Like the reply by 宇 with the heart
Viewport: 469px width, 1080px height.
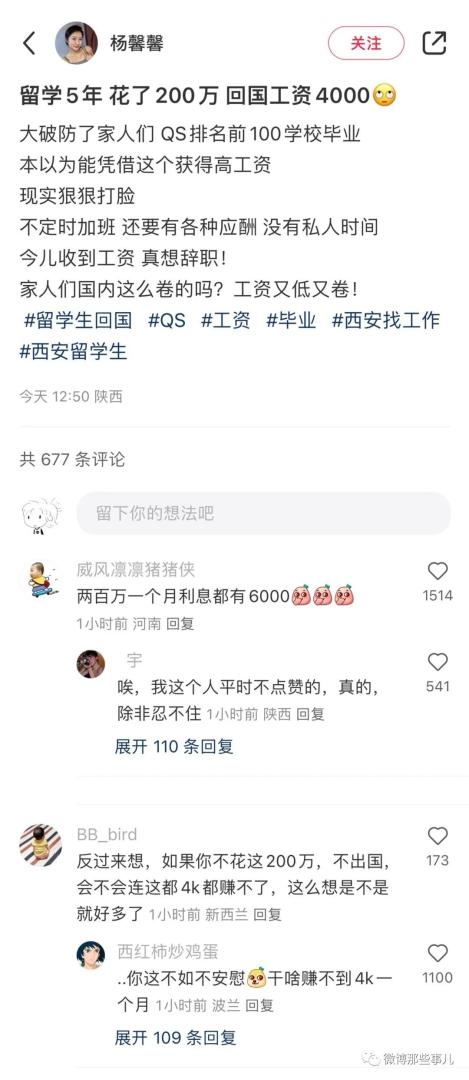(437, 662)
